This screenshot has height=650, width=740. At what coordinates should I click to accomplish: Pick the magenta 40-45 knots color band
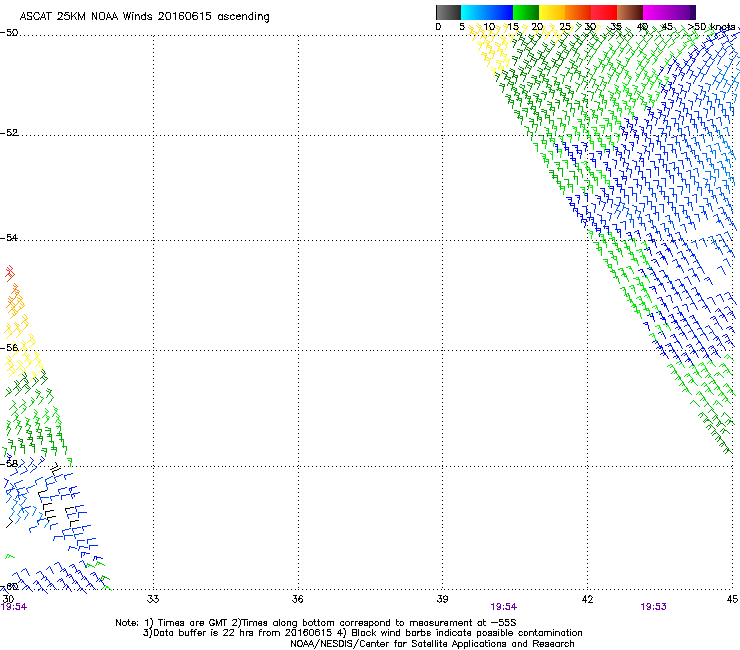[x=656, y=12]
